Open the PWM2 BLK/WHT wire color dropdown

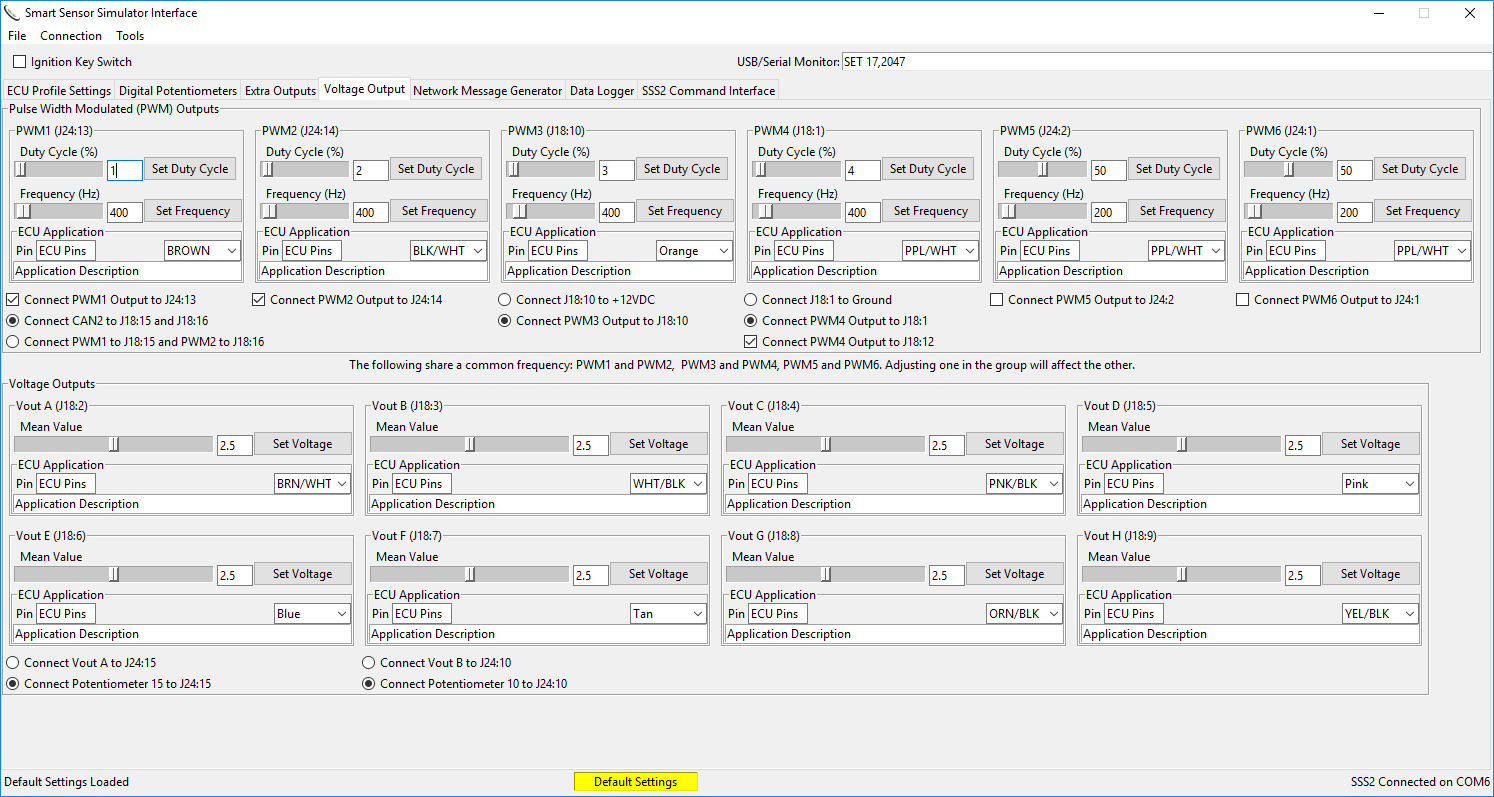[448, 251]
